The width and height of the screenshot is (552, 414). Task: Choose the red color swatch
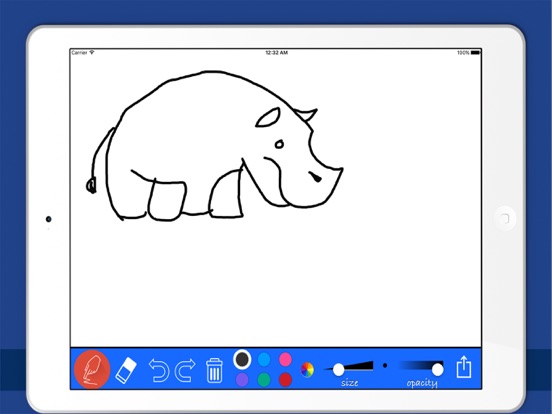pos(285,380)
